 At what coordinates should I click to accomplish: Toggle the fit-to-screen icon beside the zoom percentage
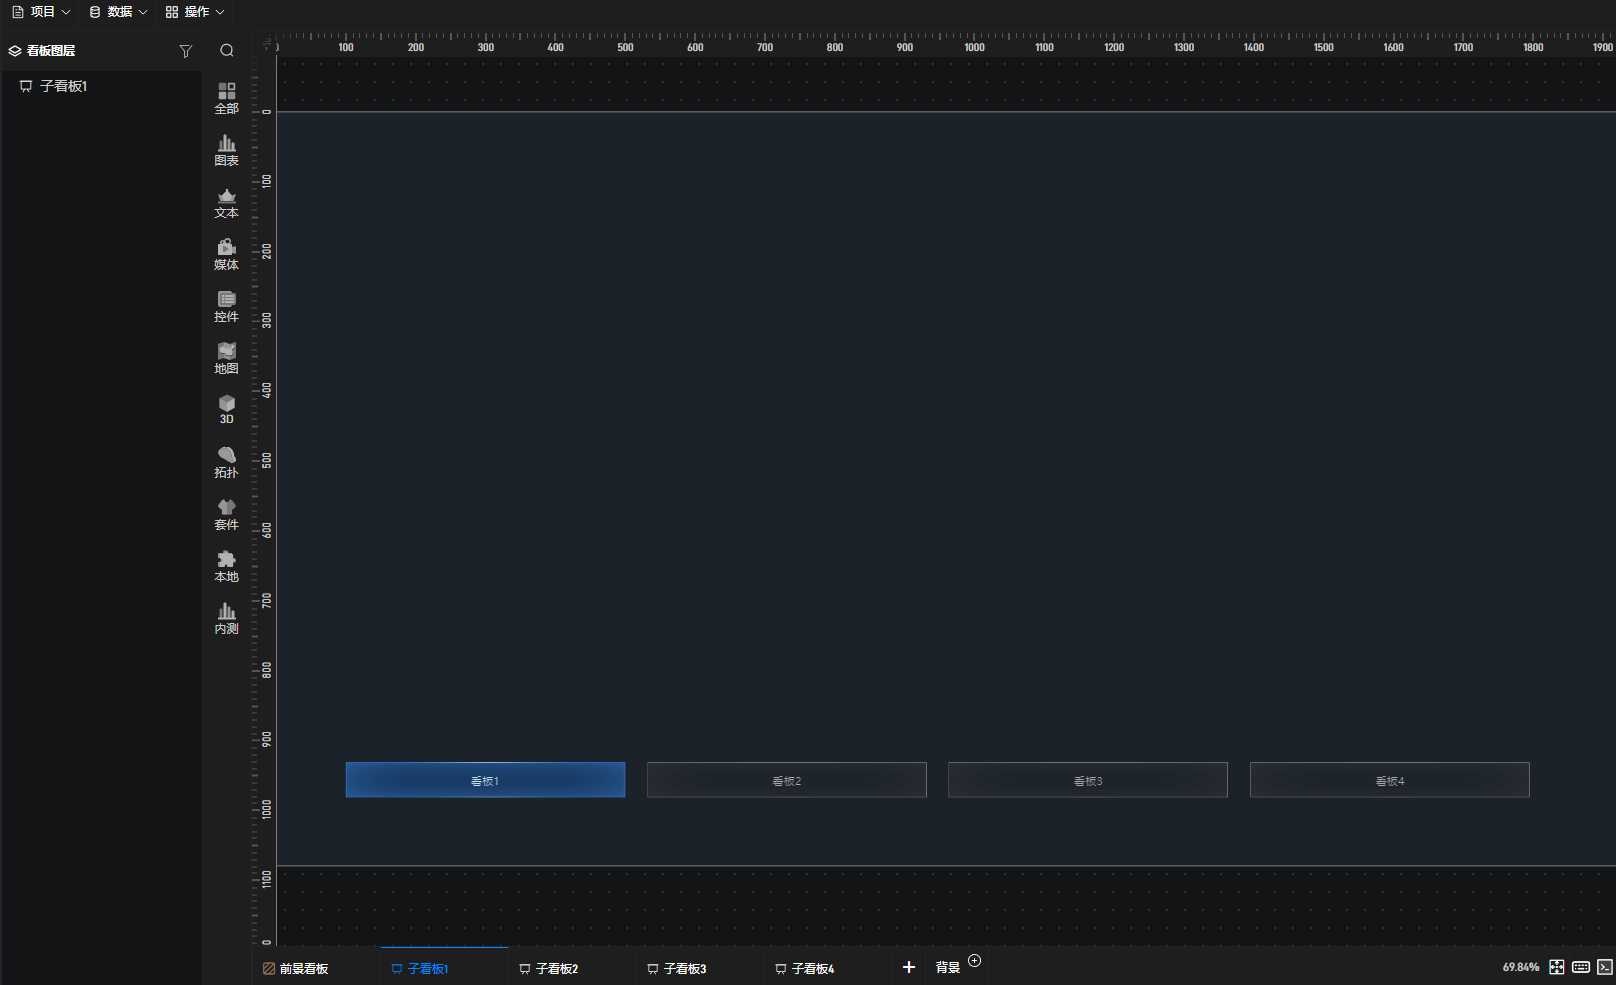1557,967
